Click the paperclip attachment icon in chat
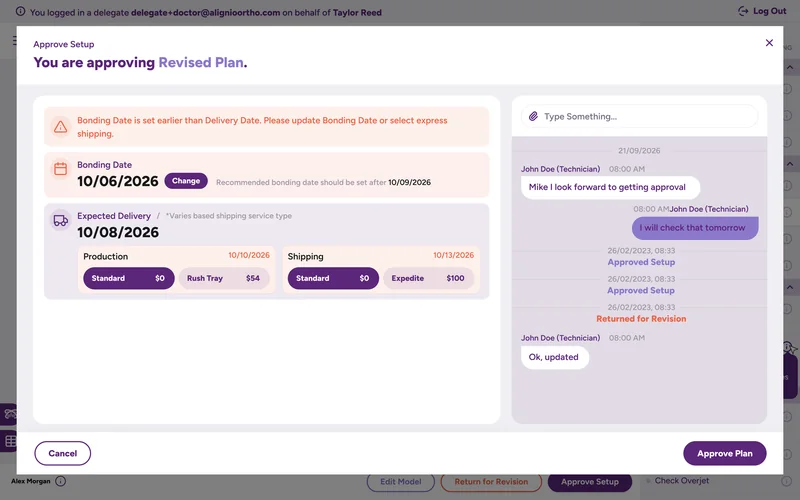Screen dimensions: 800x500 533,116
